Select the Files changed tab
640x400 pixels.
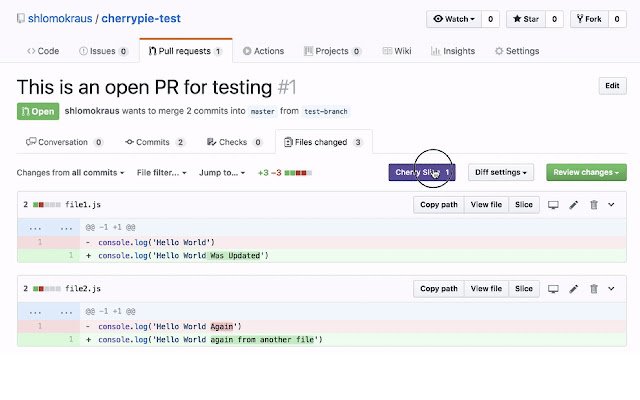[323, 142]
